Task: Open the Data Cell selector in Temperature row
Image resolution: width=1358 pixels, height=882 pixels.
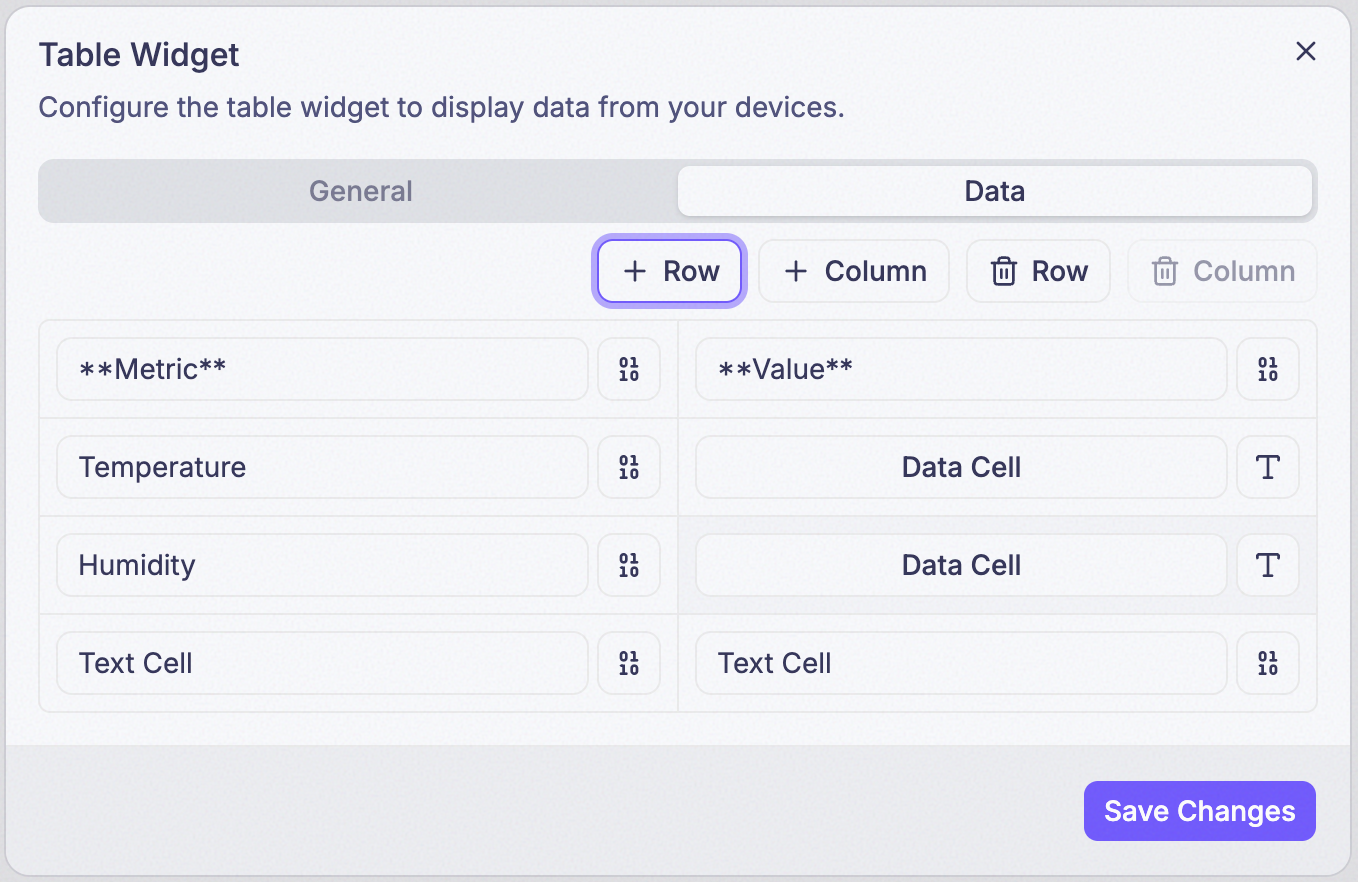Action: (961, 467)
